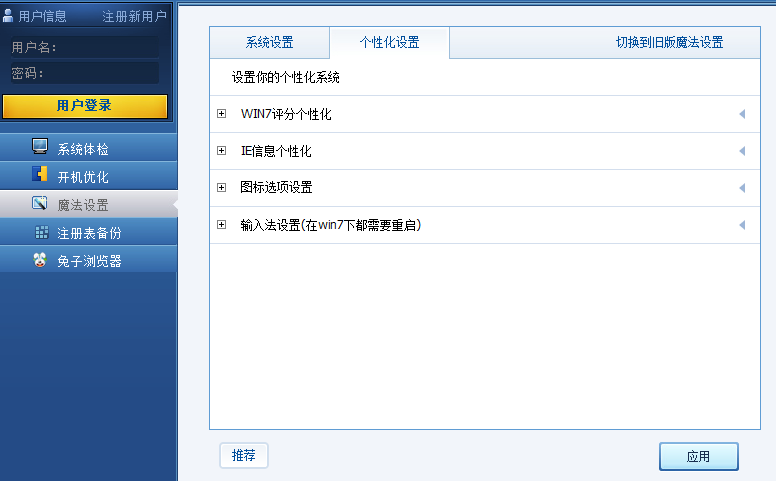The height and width of the screenshot is (481, 776).
Task: Expand the 图标选项设置 plus box
Action: click(x=222, y=188)
